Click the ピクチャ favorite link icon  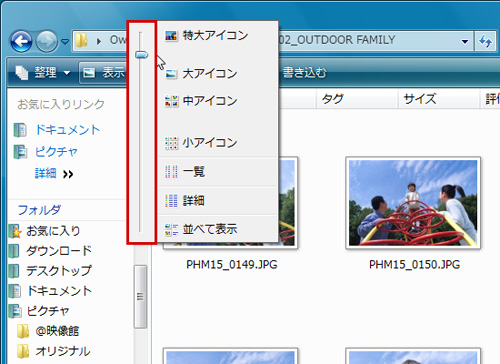[20, 152]
